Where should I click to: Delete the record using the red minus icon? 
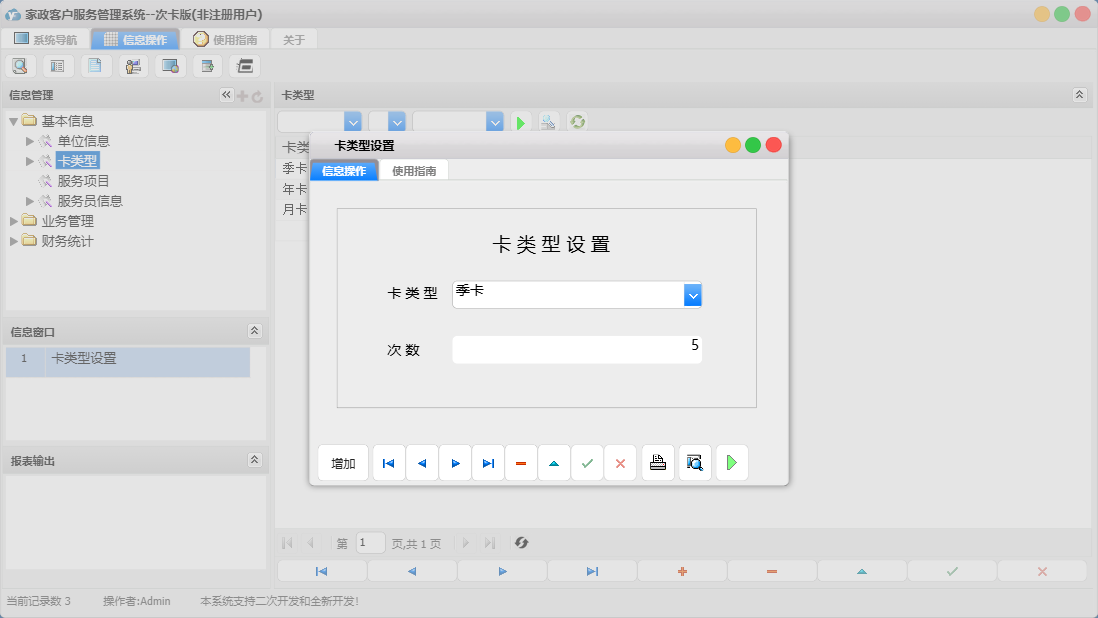tap(521, 462)
